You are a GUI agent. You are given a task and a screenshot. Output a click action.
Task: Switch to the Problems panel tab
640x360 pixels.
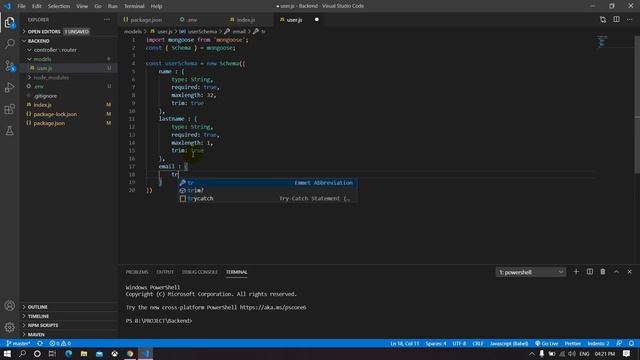pos(137,272)
